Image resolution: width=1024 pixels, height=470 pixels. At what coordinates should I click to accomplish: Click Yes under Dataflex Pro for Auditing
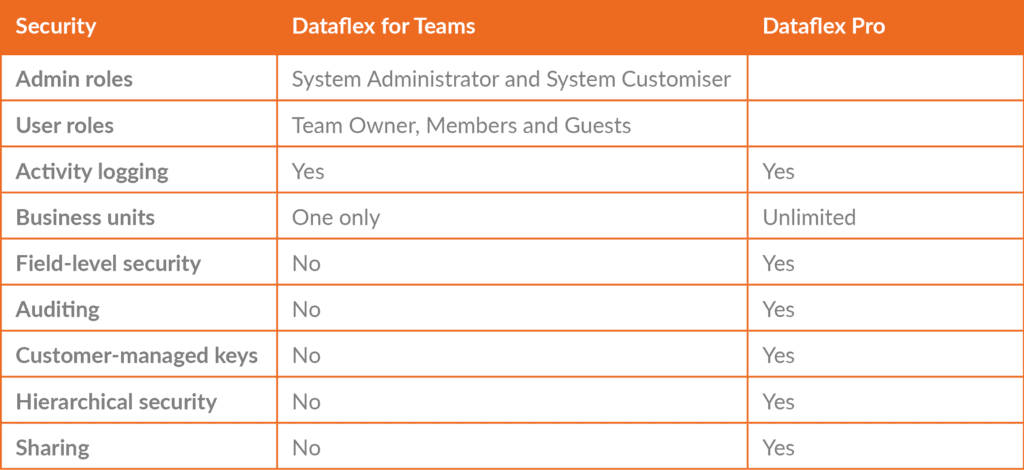click(778, 309)
